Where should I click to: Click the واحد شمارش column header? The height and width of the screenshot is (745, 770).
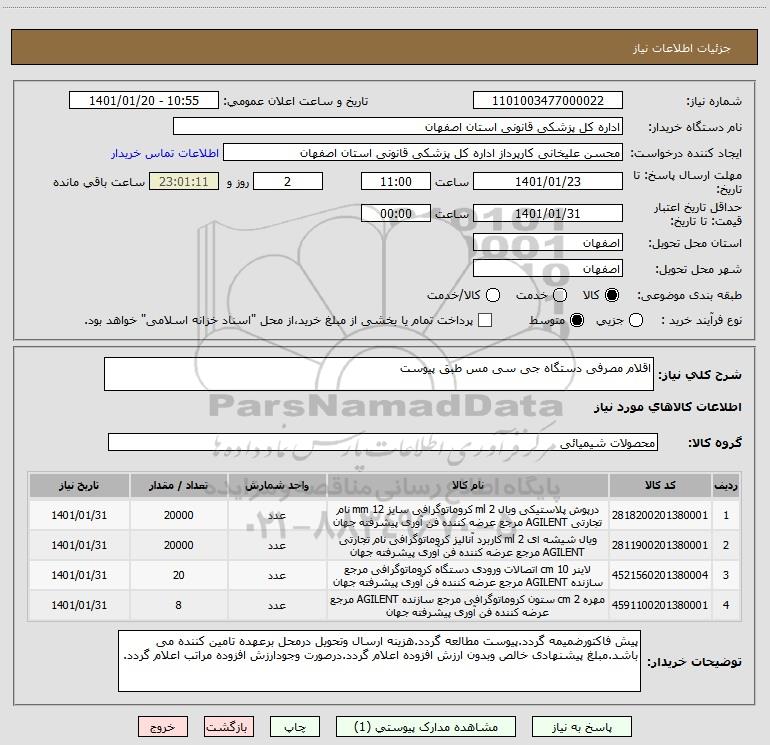click(277, 485)
